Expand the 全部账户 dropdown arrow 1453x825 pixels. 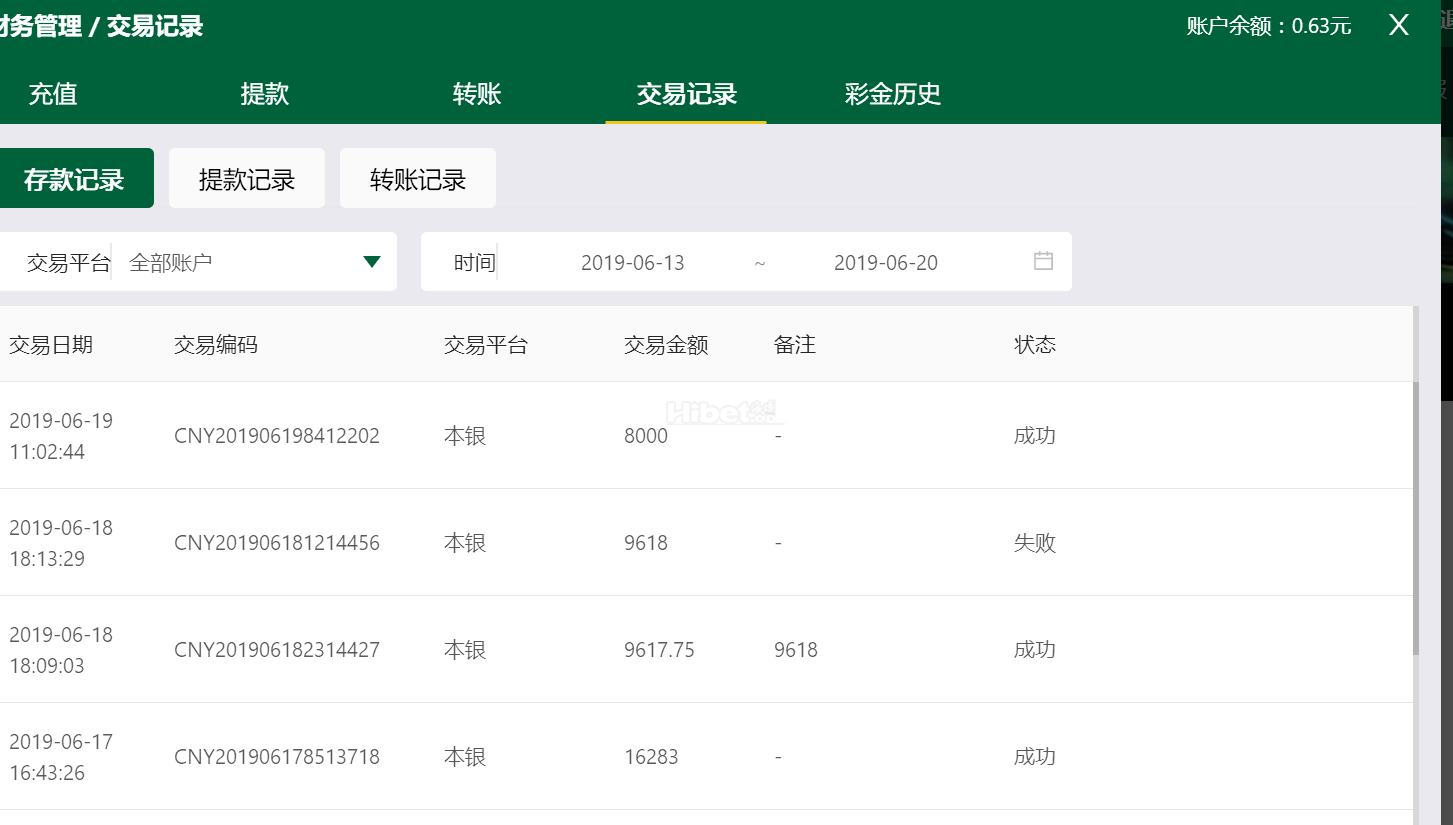pyautogui.click(x=372, y=262)
